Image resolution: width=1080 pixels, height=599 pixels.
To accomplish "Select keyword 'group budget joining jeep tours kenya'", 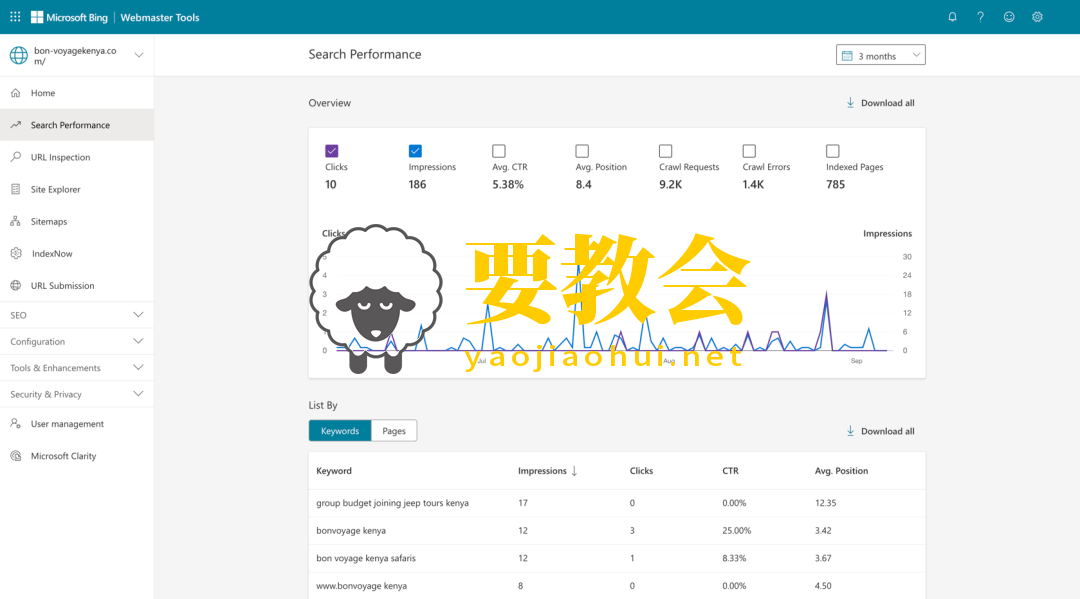I will [x=393, y=503].
